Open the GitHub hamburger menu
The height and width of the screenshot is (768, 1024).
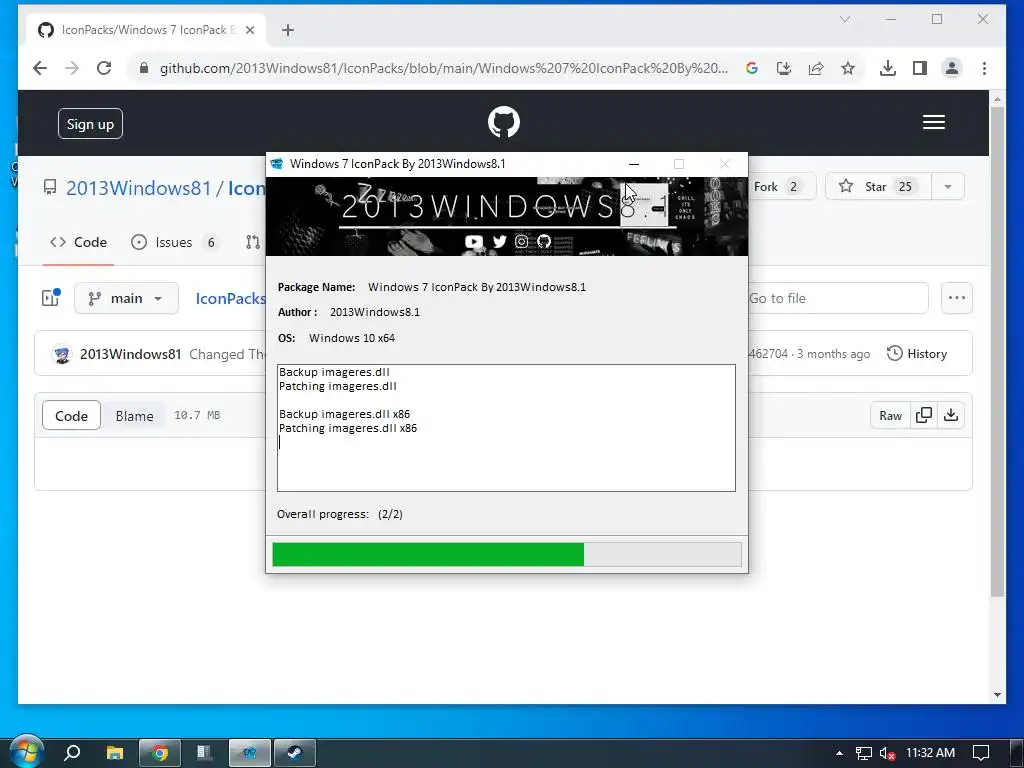point(933,122)
